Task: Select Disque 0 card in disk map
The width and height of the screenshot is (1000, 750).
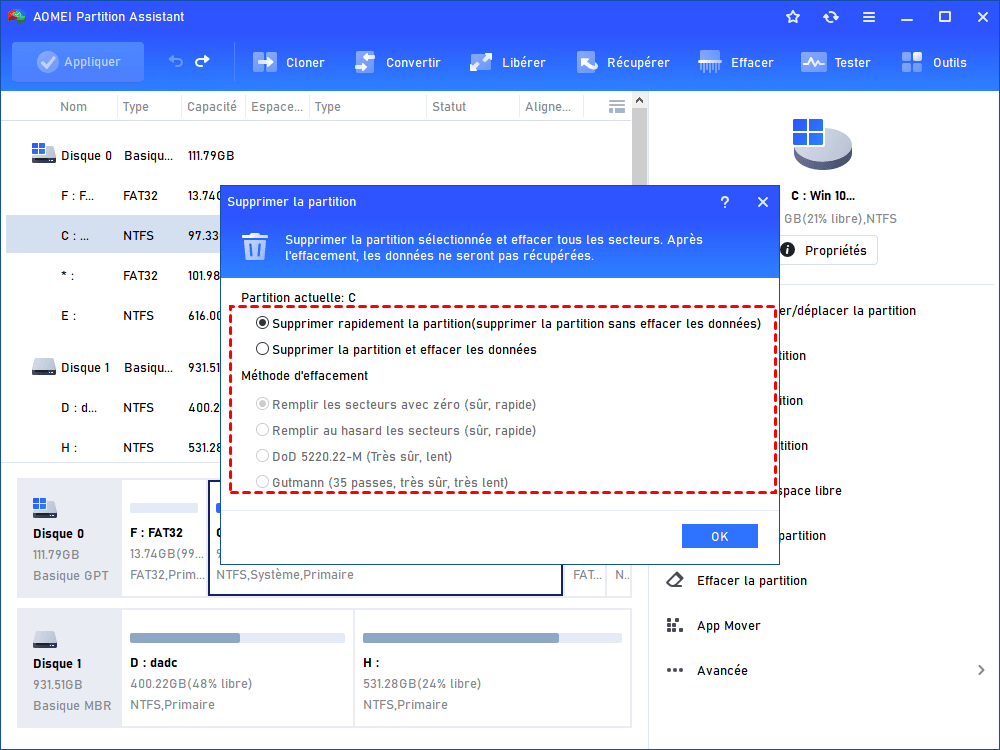Action: [70, 538]
